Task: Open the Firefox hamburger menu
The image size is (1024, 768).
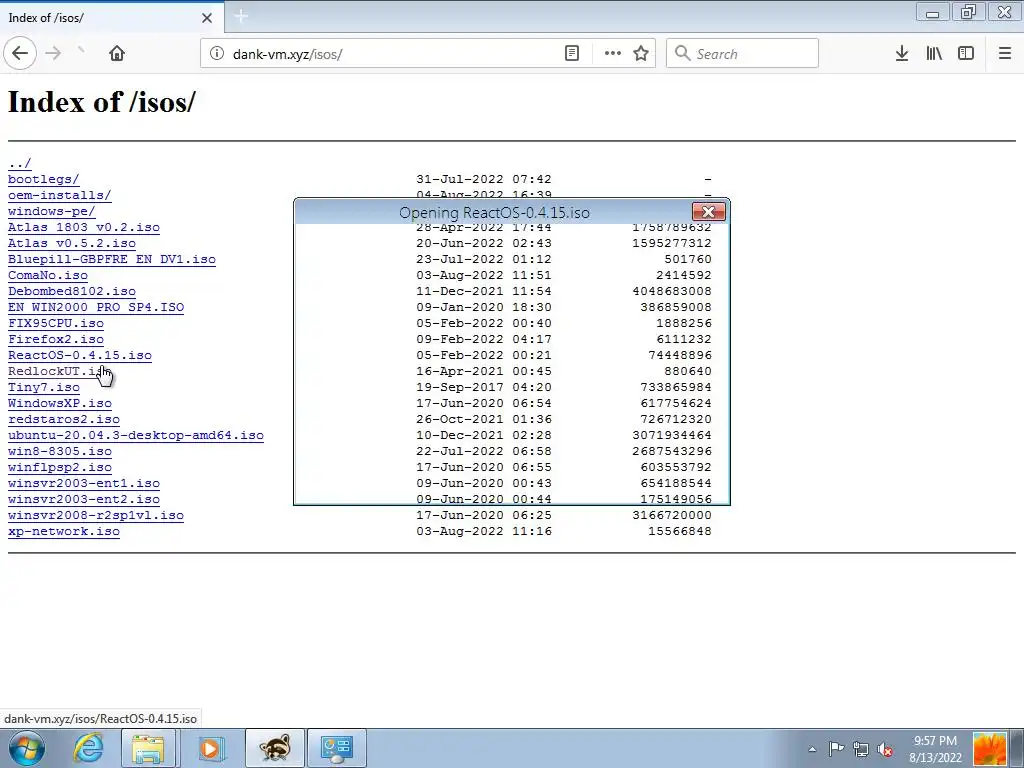Action: point(1005,54)
